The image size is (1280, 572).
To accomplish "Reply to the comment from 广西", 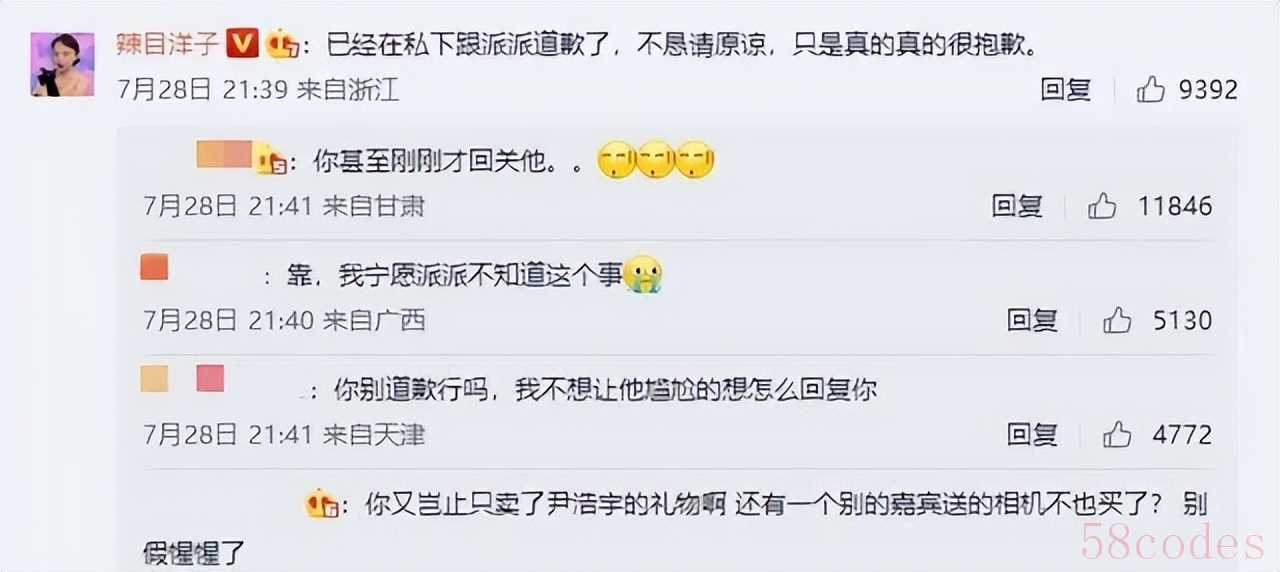I will (1032, 320).
